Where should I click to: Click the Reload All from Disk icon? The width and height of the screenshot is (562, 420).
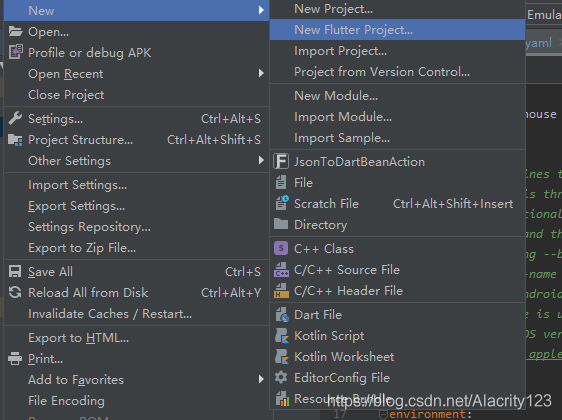pyautogui.click(x=15, y=292)
